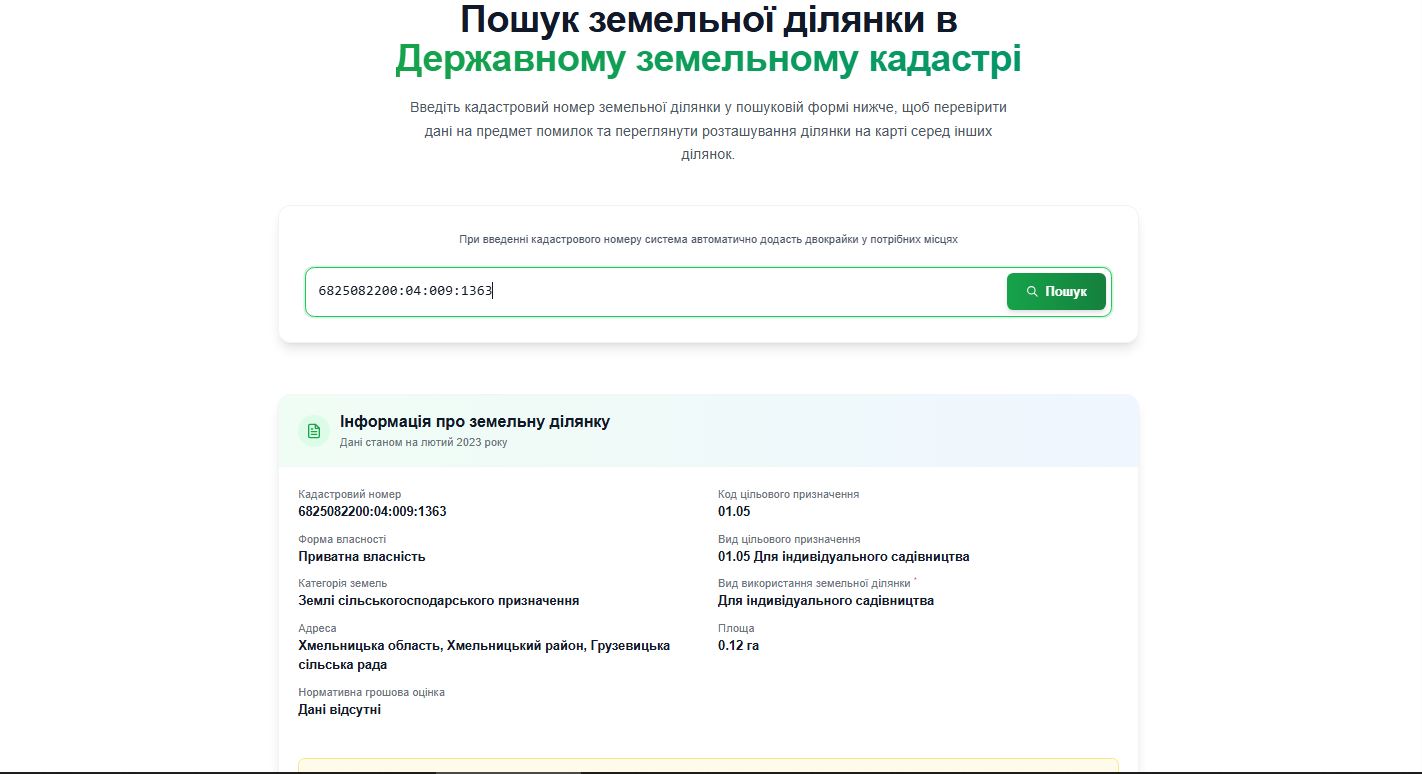Click the 'Пошук земельної ділянки в' heading line

tap(708, 20)
